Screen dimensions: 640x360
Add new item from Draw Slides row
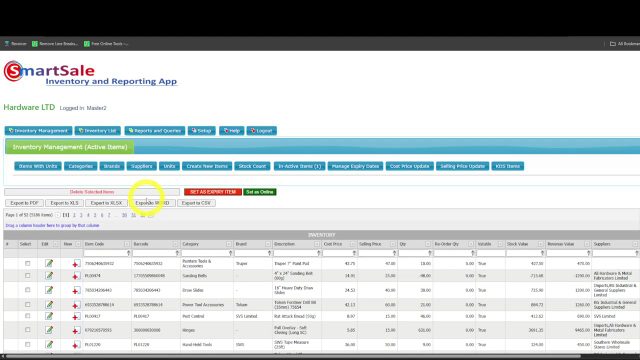76,290
